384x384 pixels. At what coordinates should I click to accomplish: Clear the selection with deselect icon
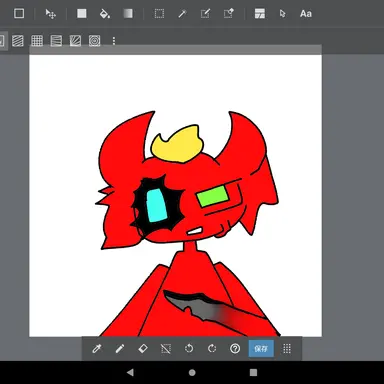[166, 349]
